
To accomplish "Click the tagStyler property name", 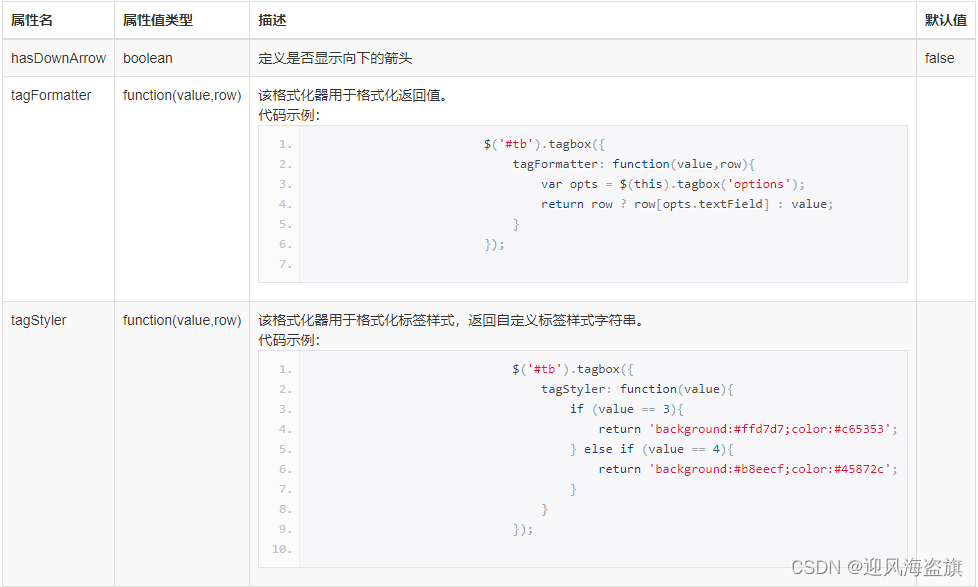I will (40, 320).
